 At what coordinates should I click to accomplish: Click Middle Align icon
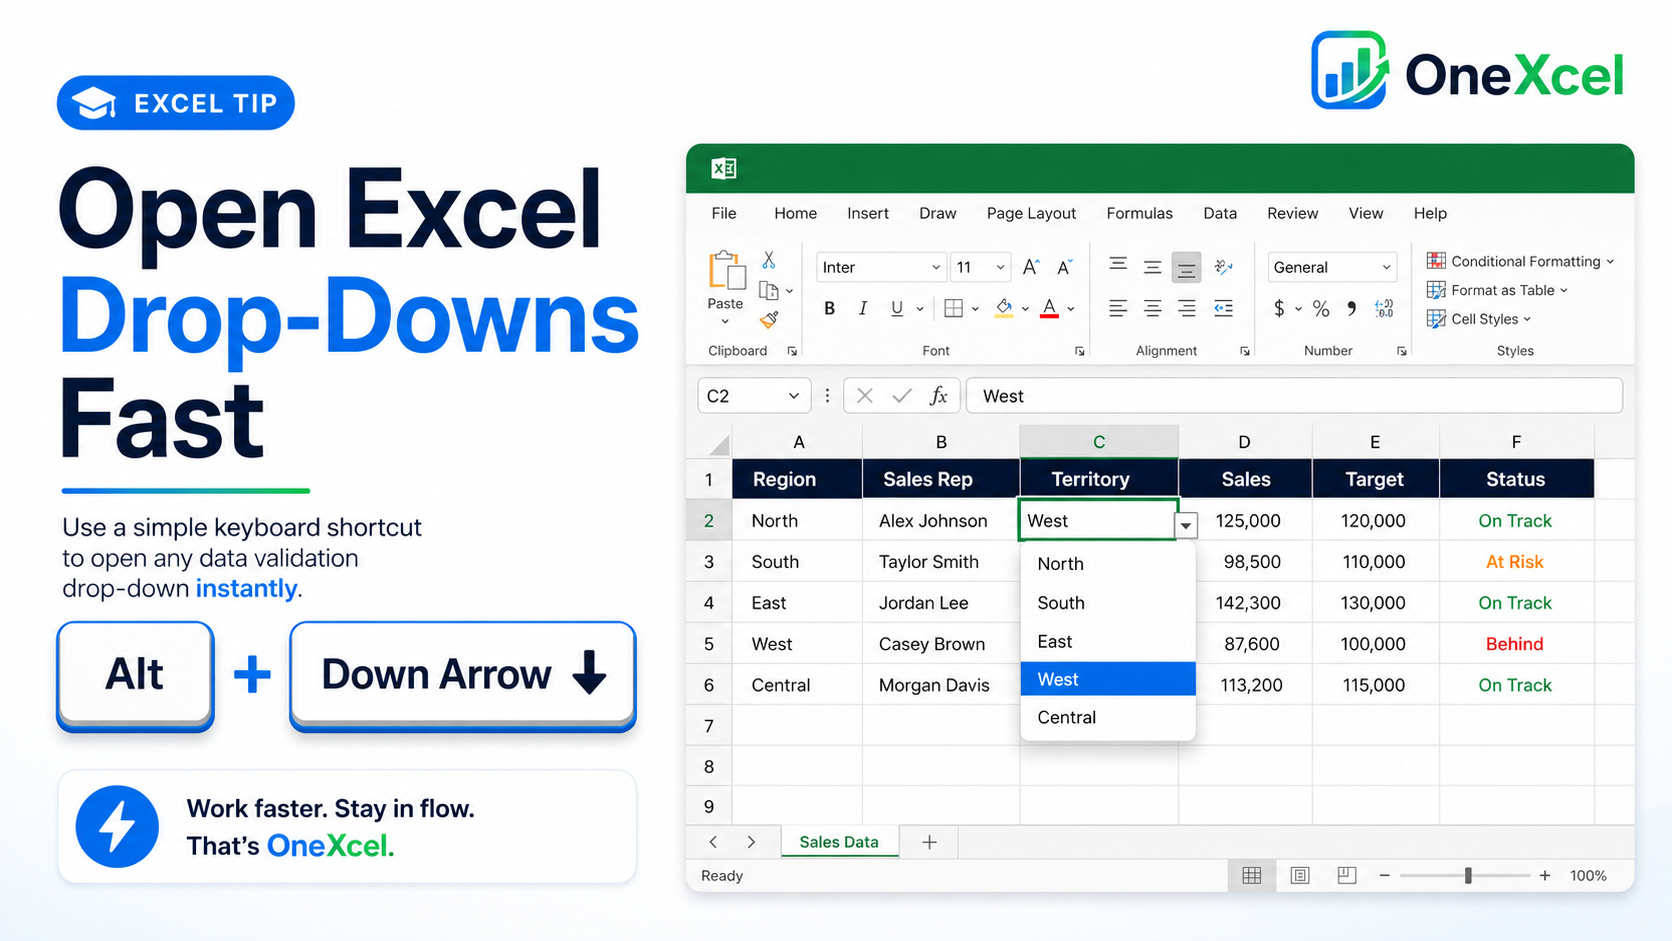point(1152,267)
